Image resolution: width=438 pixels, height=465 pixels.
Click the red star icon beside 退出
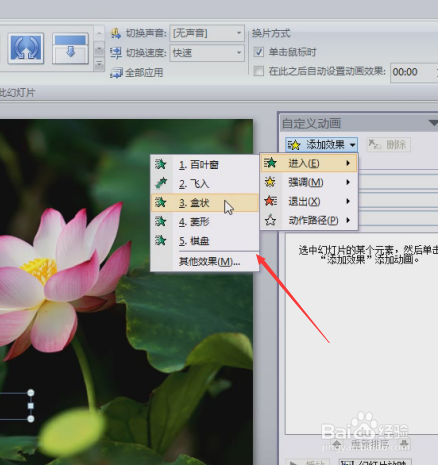[270, 201]
